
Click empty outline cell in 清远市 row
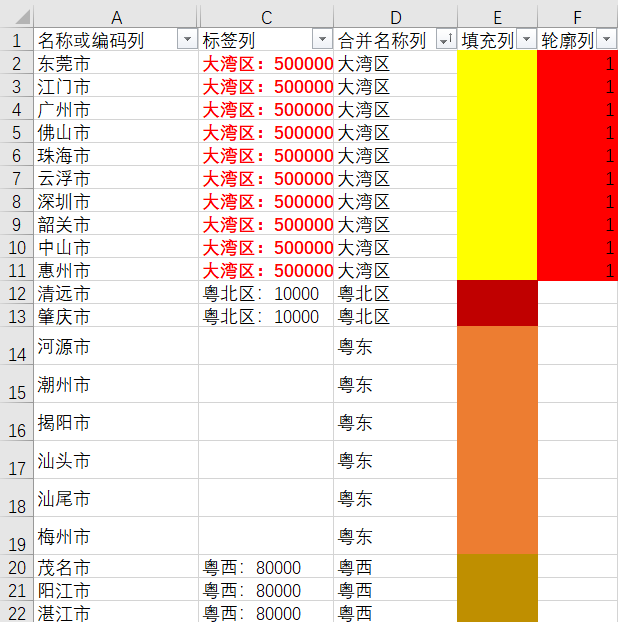pyautogui.click(x=578, y=293)
